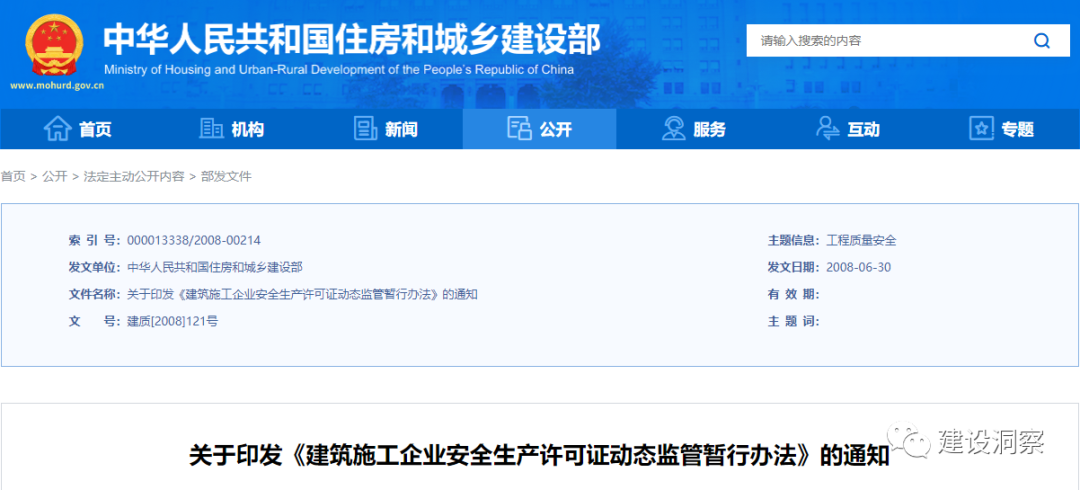Click the bold article heading 关于印发…的通知

tap(540, 456)
